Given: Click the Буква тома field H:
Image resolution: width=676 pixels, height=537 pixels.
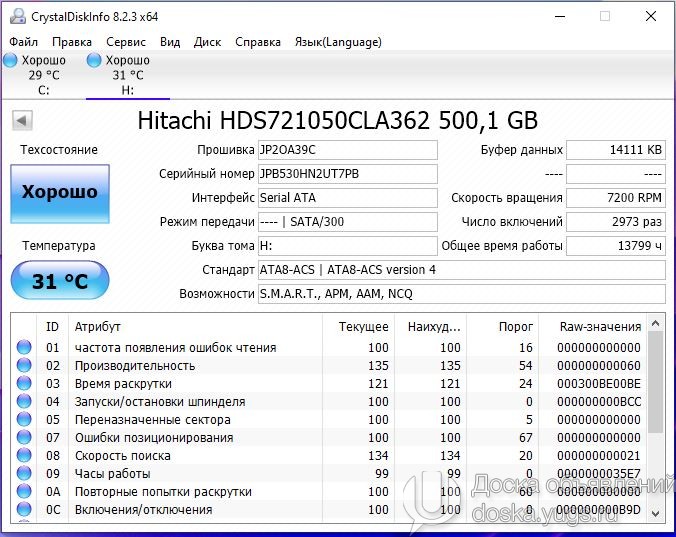Looking at the screenshot, I should click(x=347, y=246).
